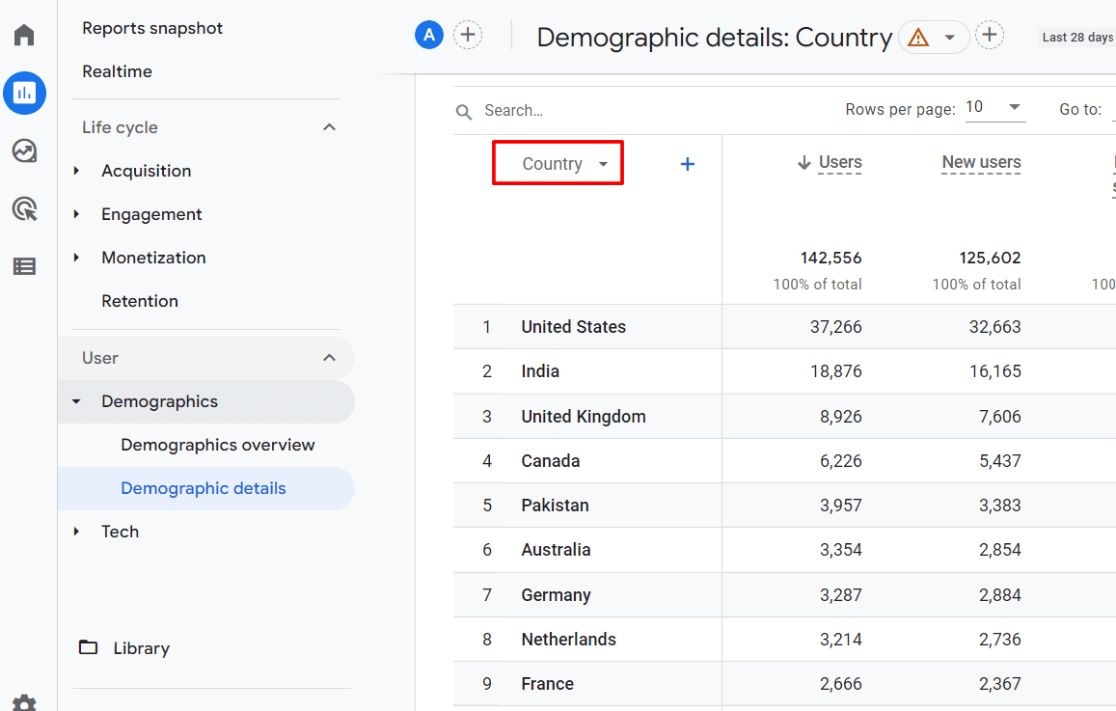Click the add comparison plus icon
The height and width of the screenshot is (711, 1116).
pos(468,33)
